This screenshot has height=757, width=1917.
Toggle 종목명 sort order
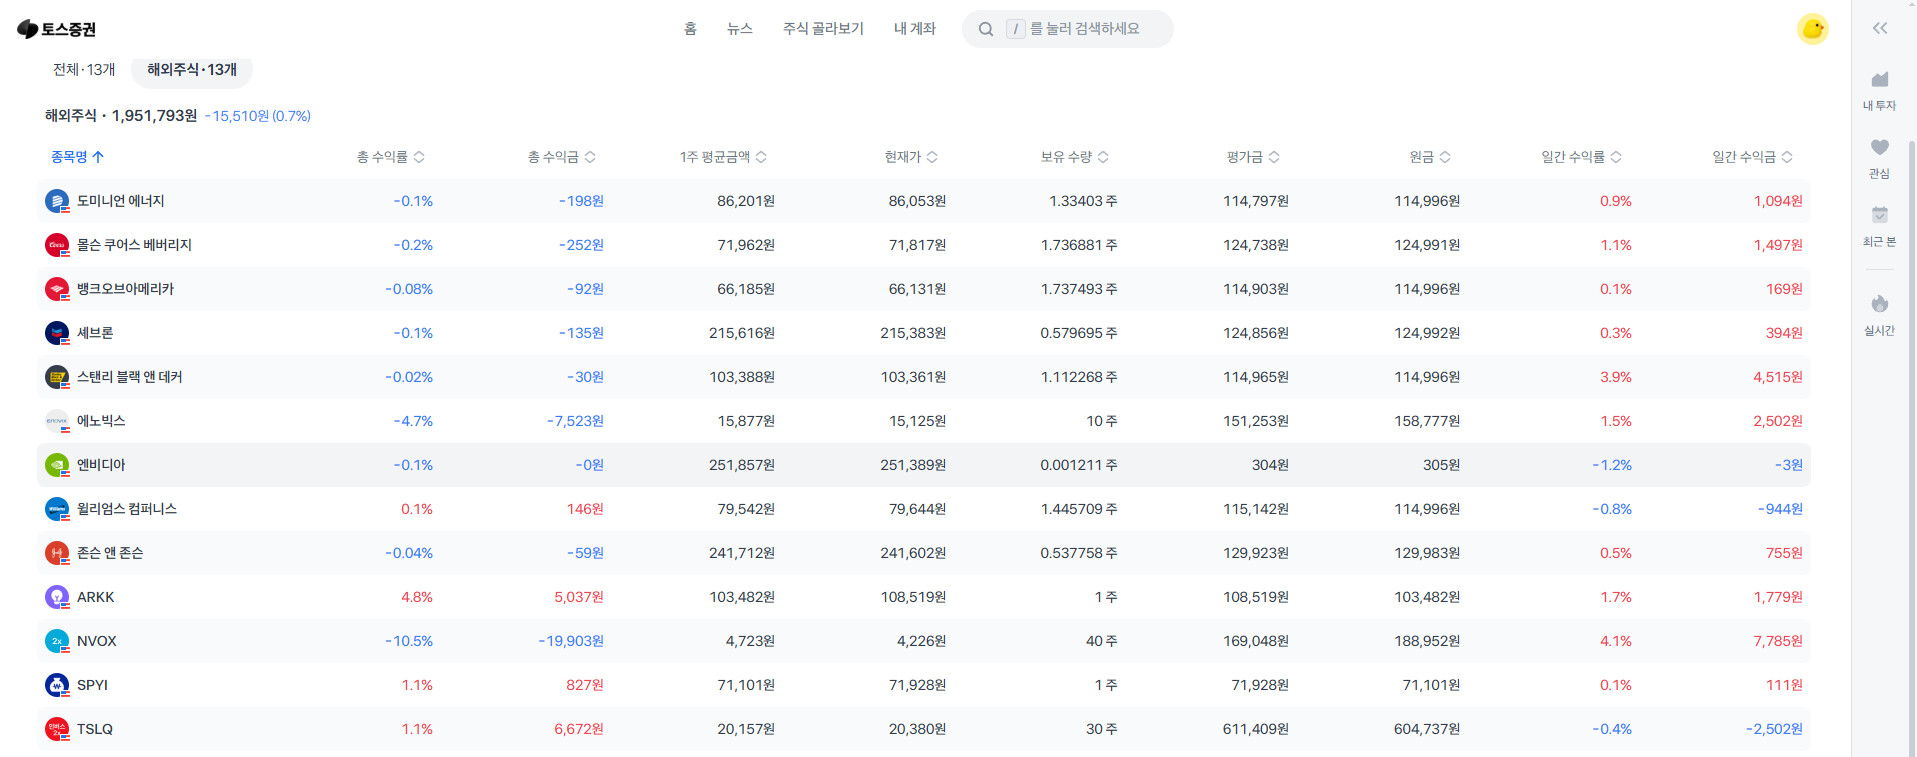coord(77,157)
